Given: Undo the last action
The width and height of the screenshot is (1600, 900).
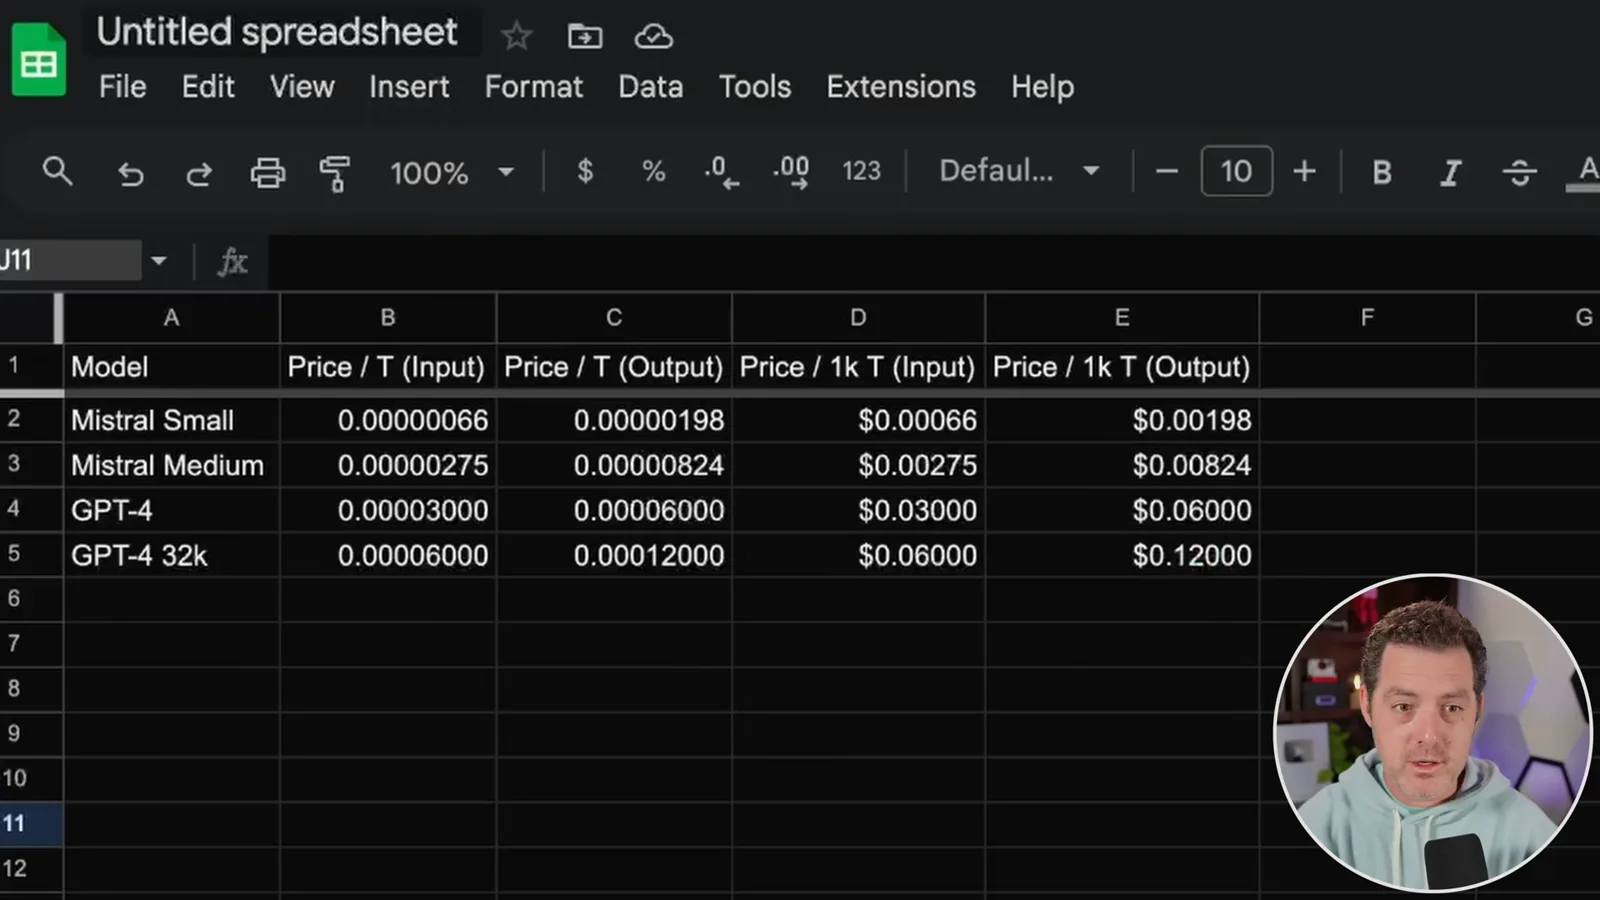Looking at the screenshot, I should coord(130,173).
